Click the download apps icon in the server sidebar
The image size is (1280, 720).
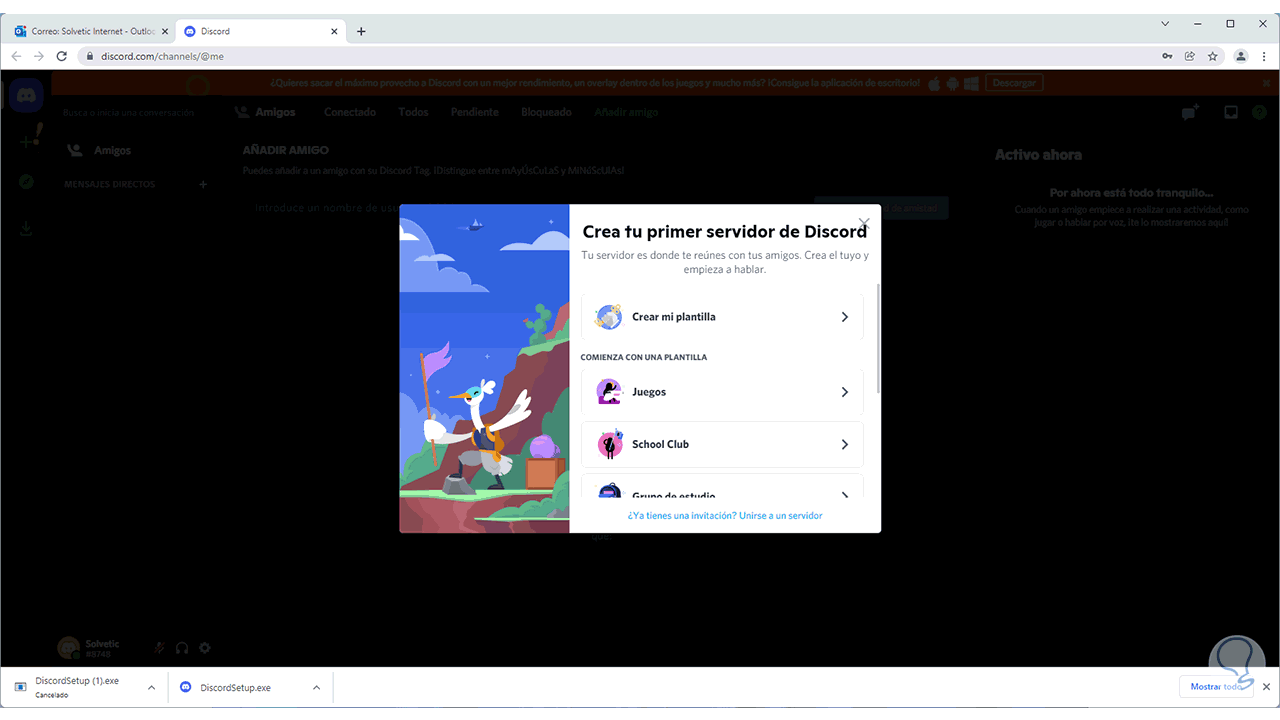point(26,229)
